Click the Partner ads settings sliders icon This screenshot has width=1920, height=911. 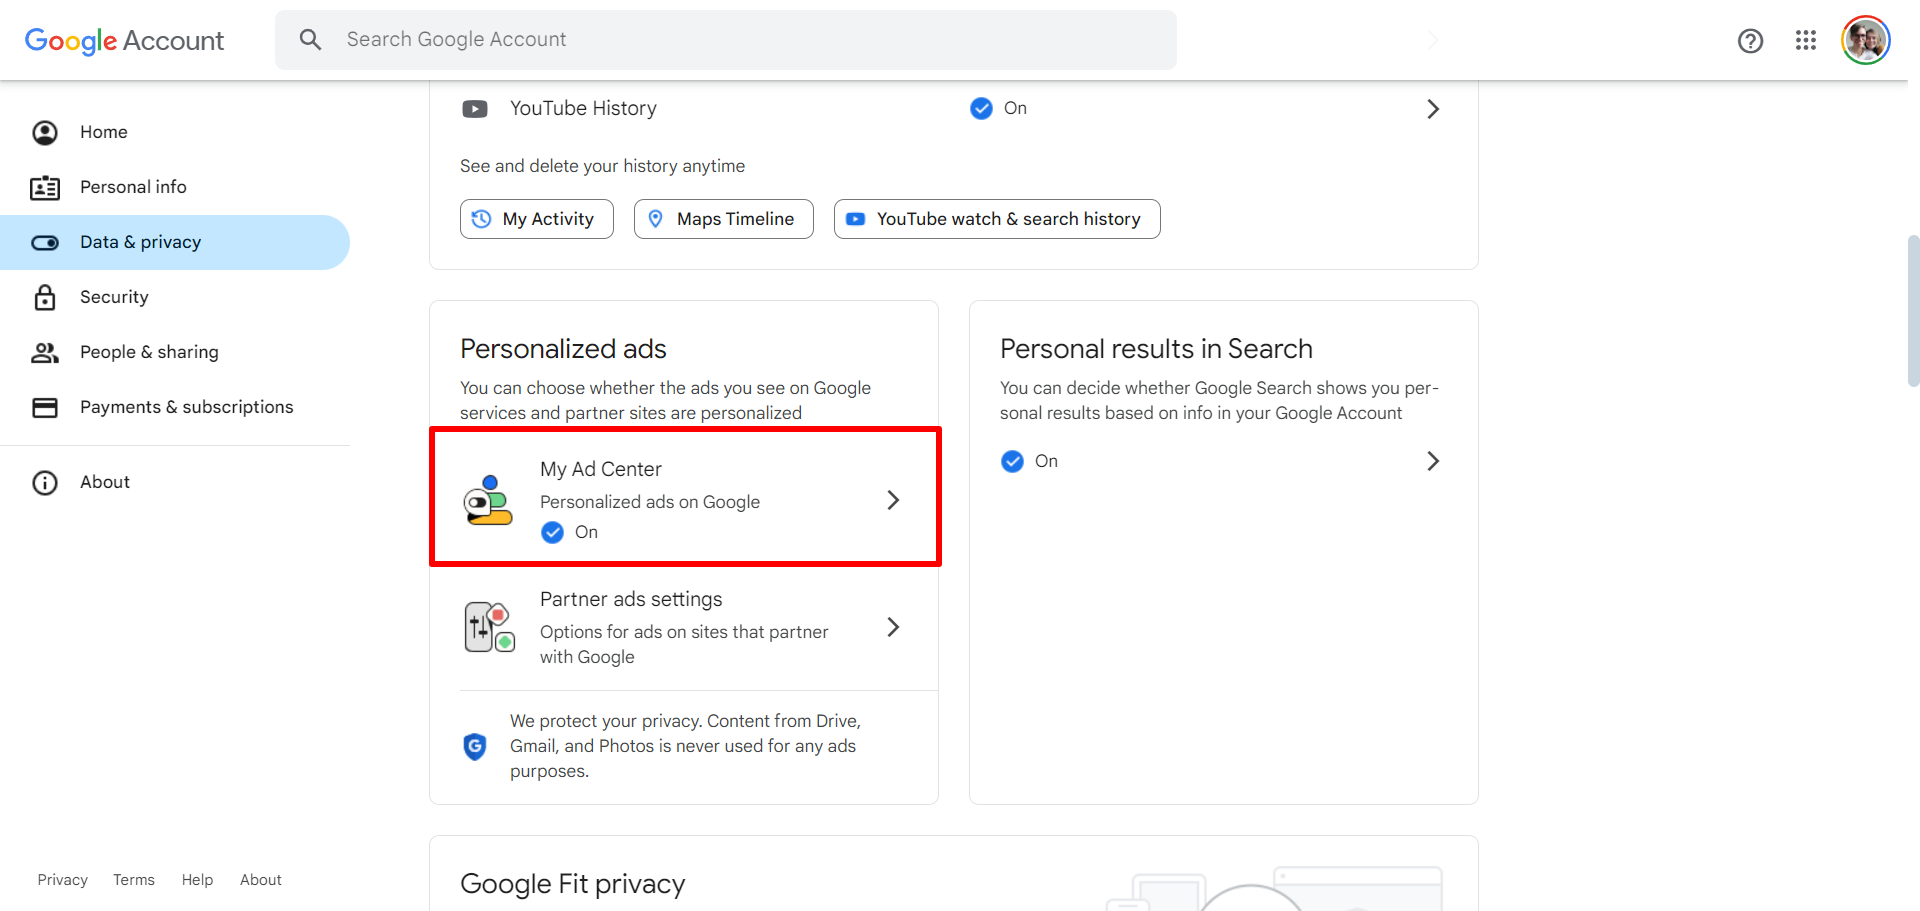[x=489, y=627]
